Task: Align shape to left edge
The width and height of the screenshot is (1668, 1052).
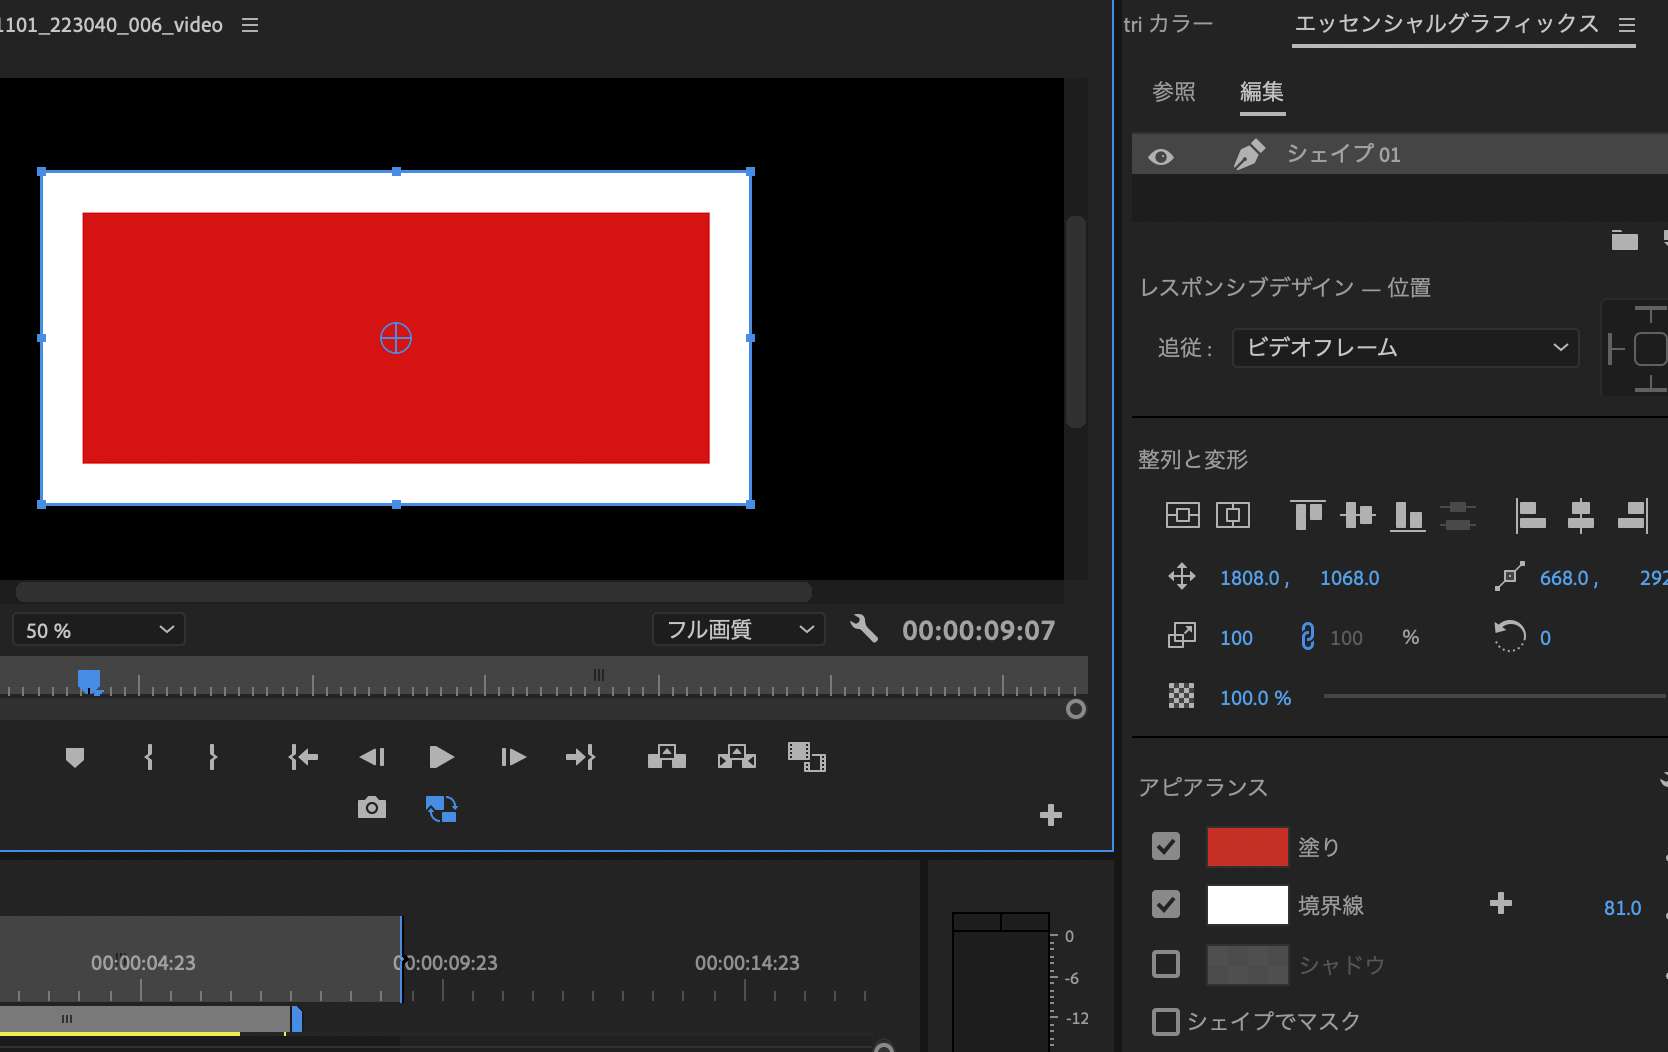Action: click(x=1531, y=515)
